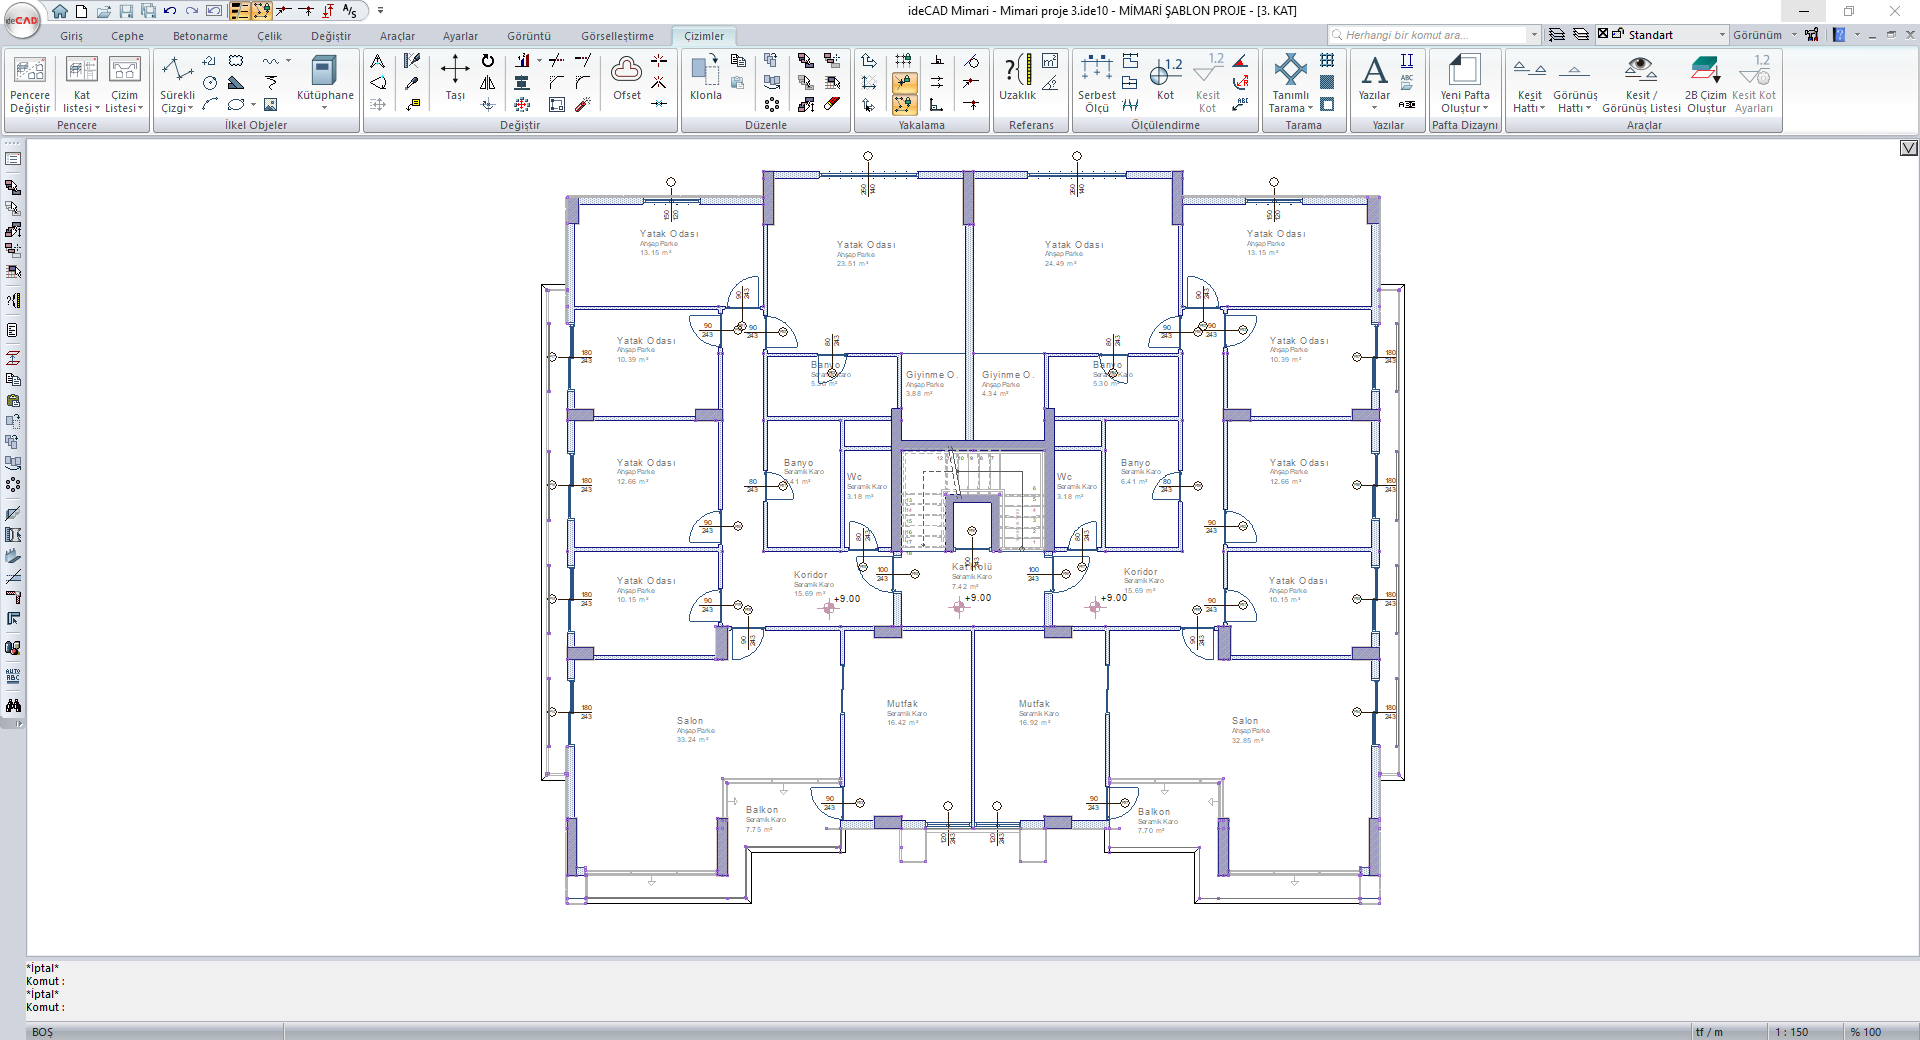
Task: Click the 1 : 150 scale in status bar
Action: click(x=1792, y=1032)
